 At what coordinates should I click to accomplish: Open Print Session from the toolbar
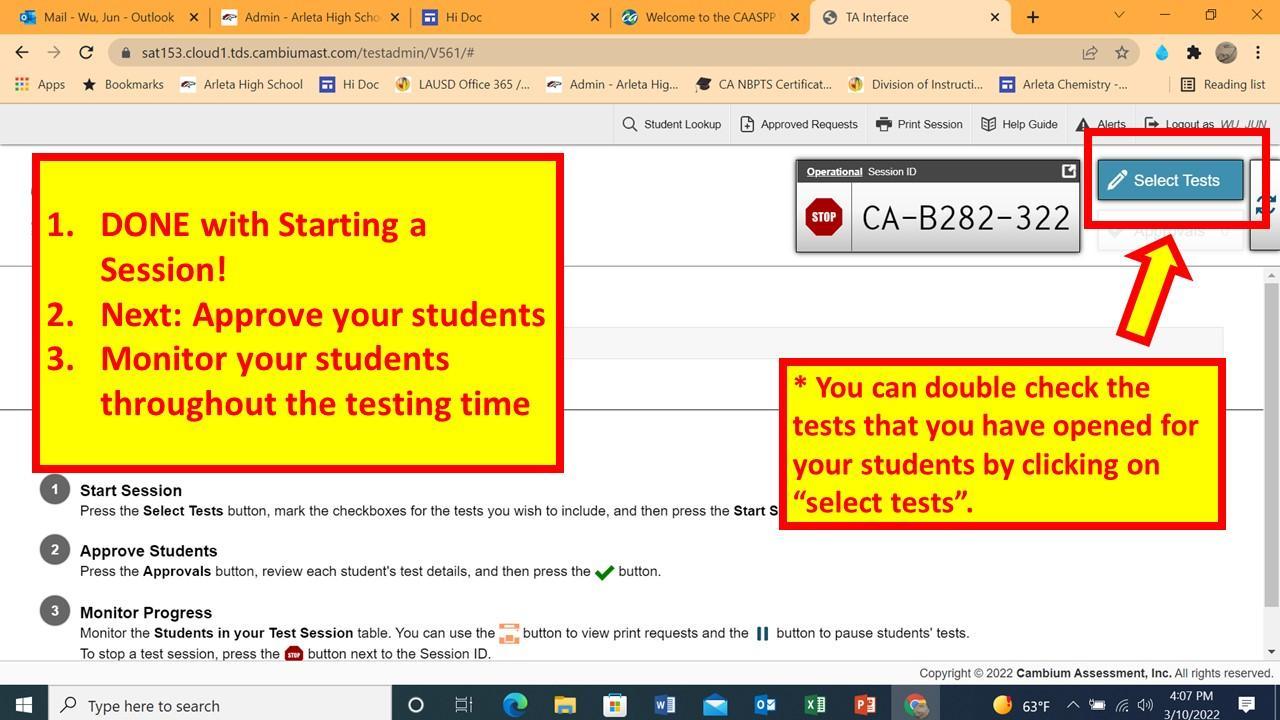919,124
